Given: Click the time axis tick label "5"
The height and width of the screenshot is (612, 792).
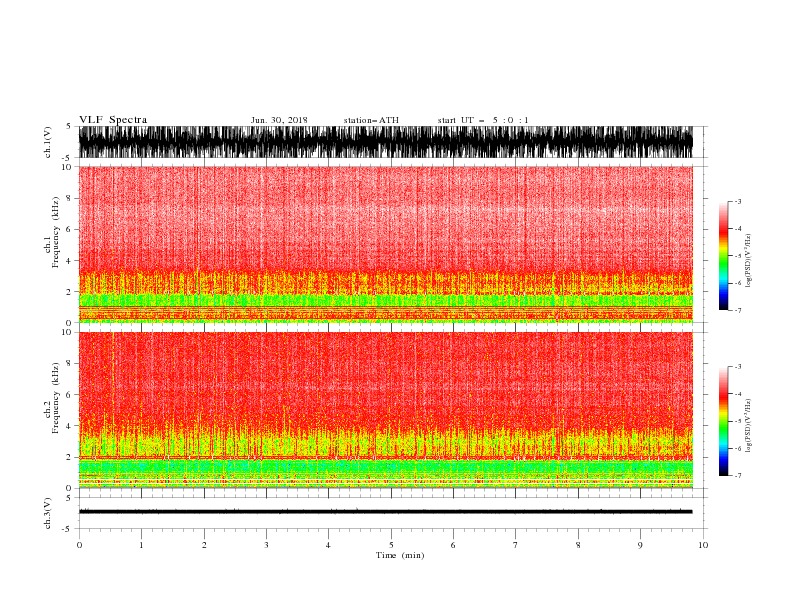Looking at the screenshot, I should click(x=391, y=545).
